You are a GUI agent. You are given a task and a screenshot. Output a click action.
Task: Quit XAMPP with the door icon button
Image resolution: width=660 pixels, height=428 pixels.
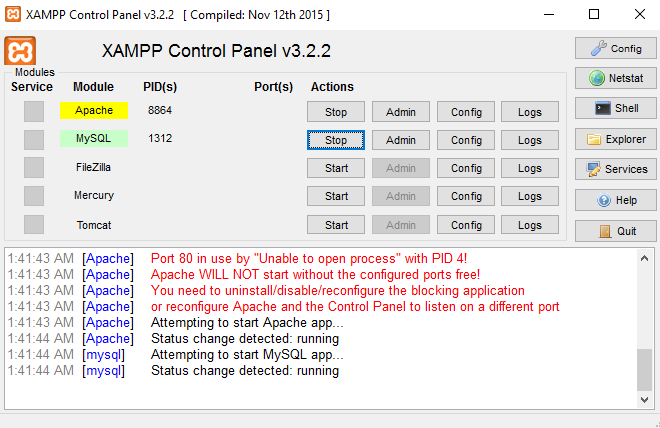click(615, 231)
